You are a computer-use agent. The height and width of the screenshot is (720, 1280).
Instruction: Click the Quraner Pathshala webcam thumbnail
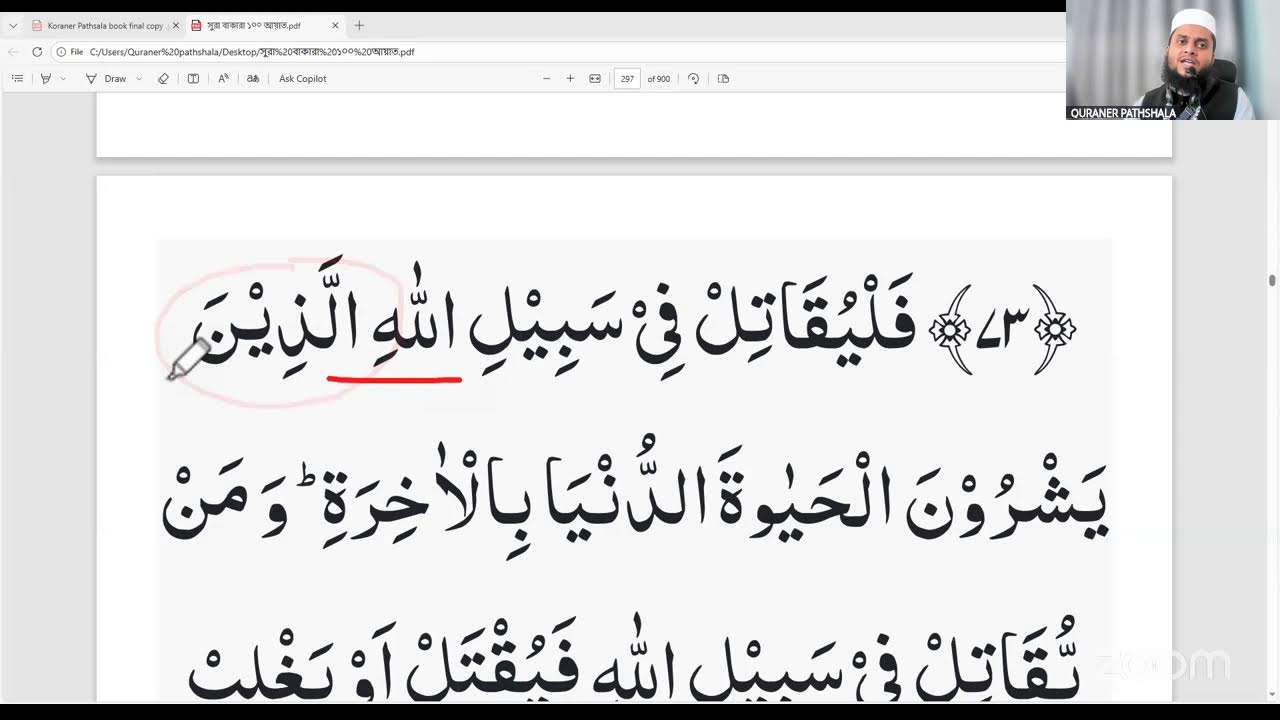point(1172,60)
